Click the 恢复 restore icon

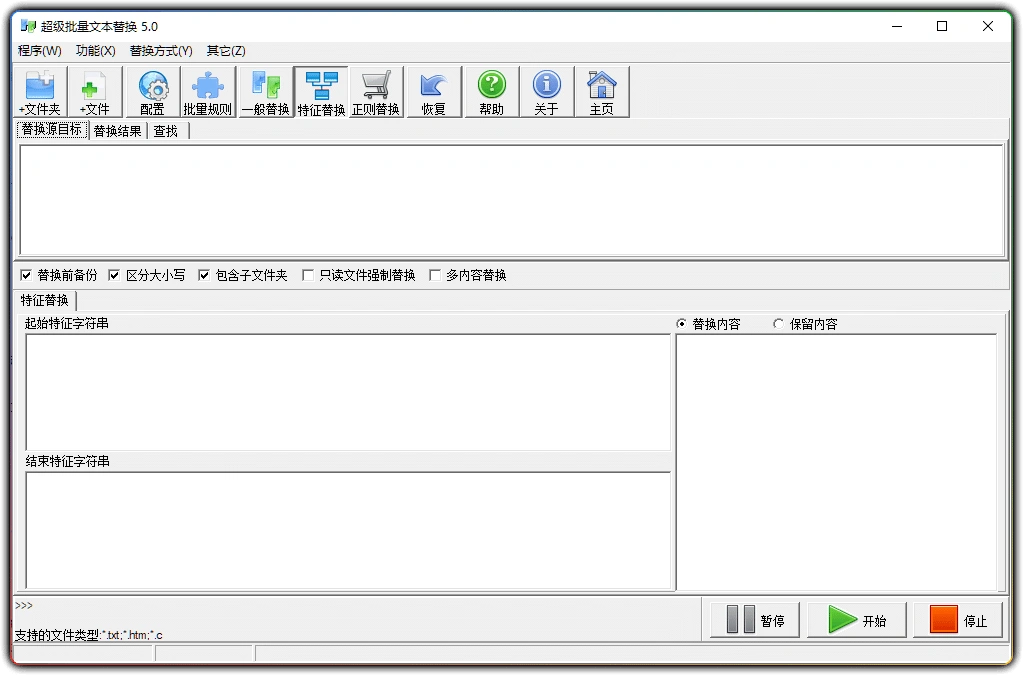pyautogui.click(x=433, y=91)
